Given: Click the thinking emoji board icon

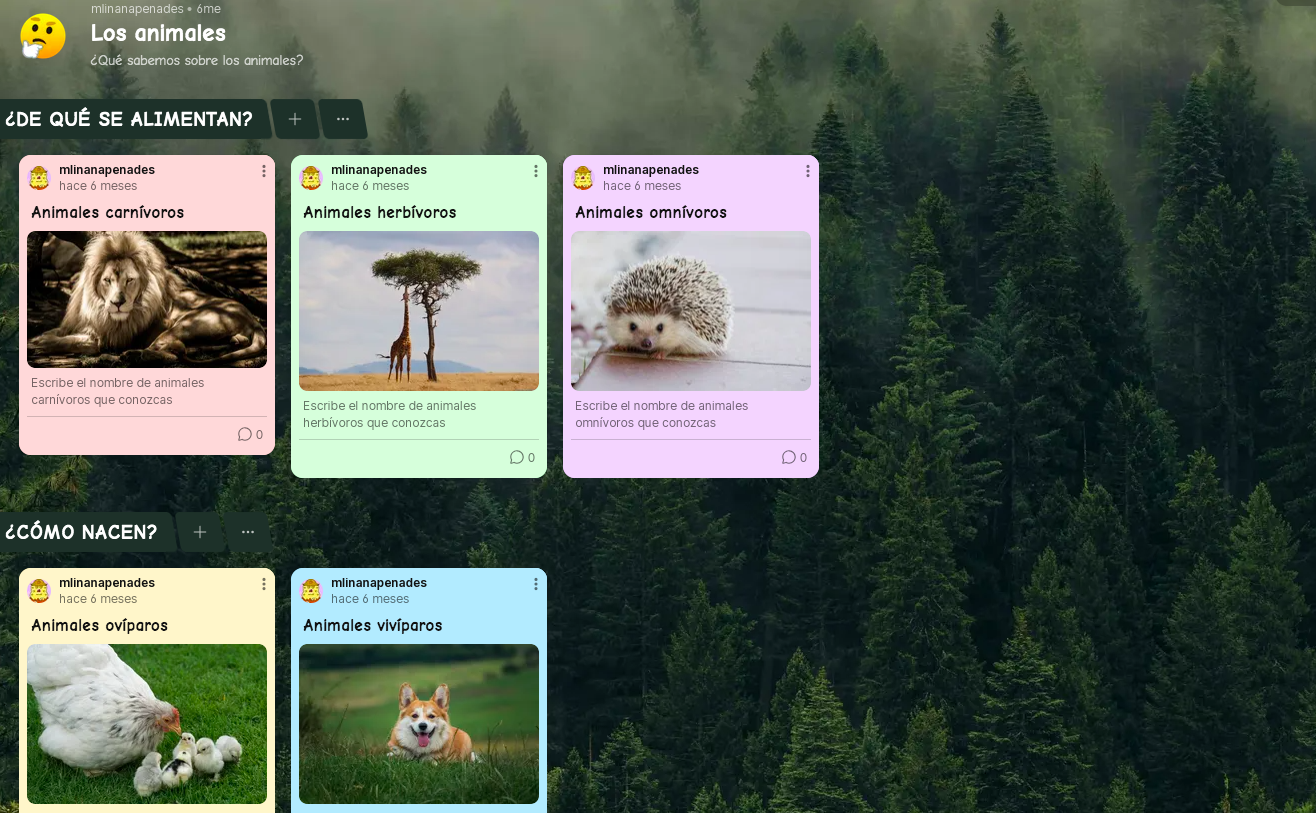Looking at the screenshot, I should point(43,36).
